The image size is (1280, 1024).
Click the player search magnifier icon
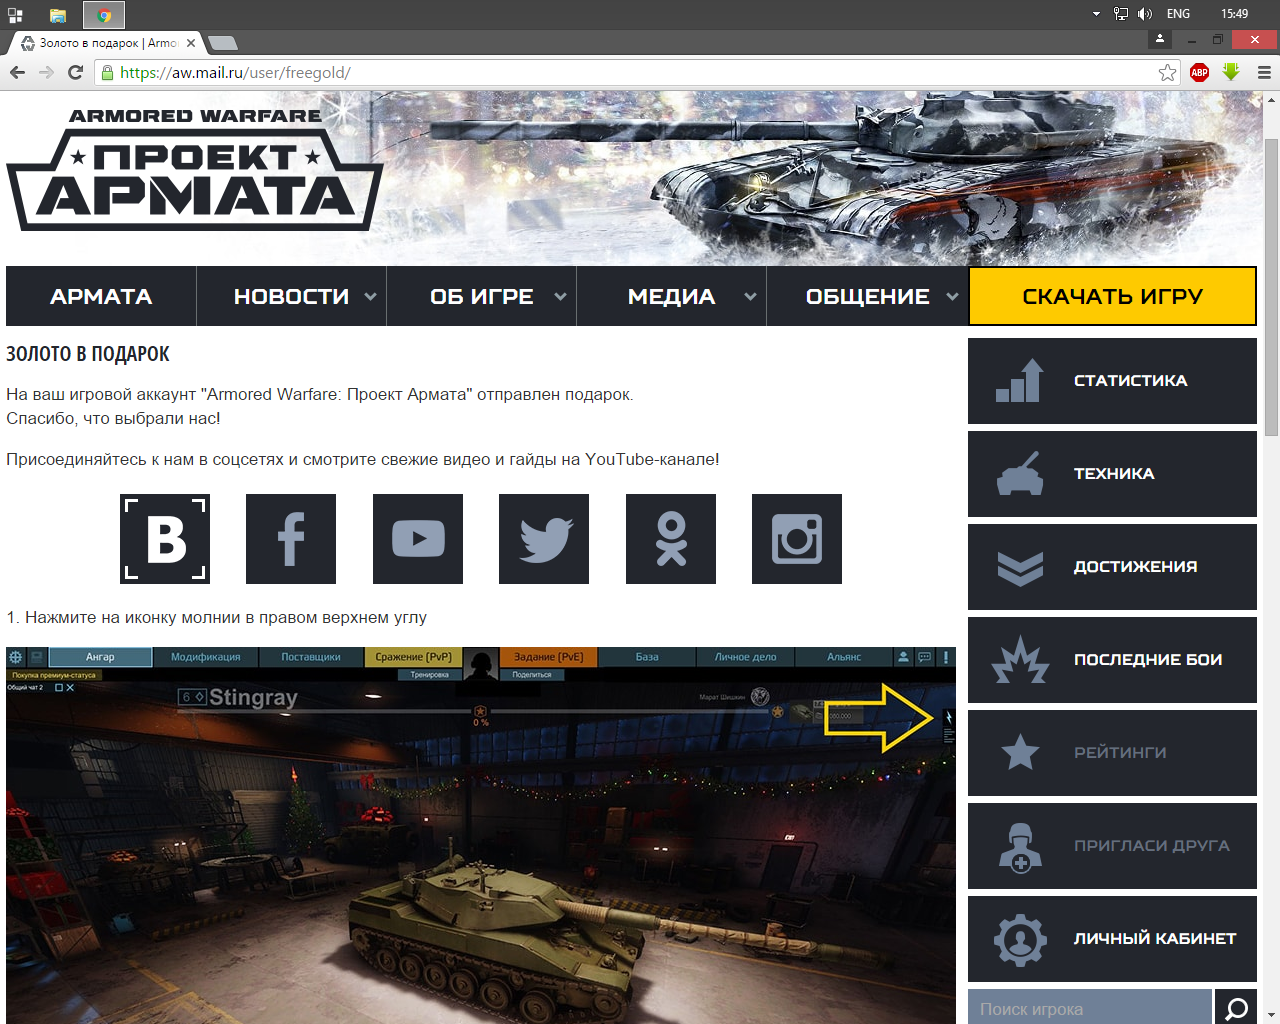coord(1236,1008)
